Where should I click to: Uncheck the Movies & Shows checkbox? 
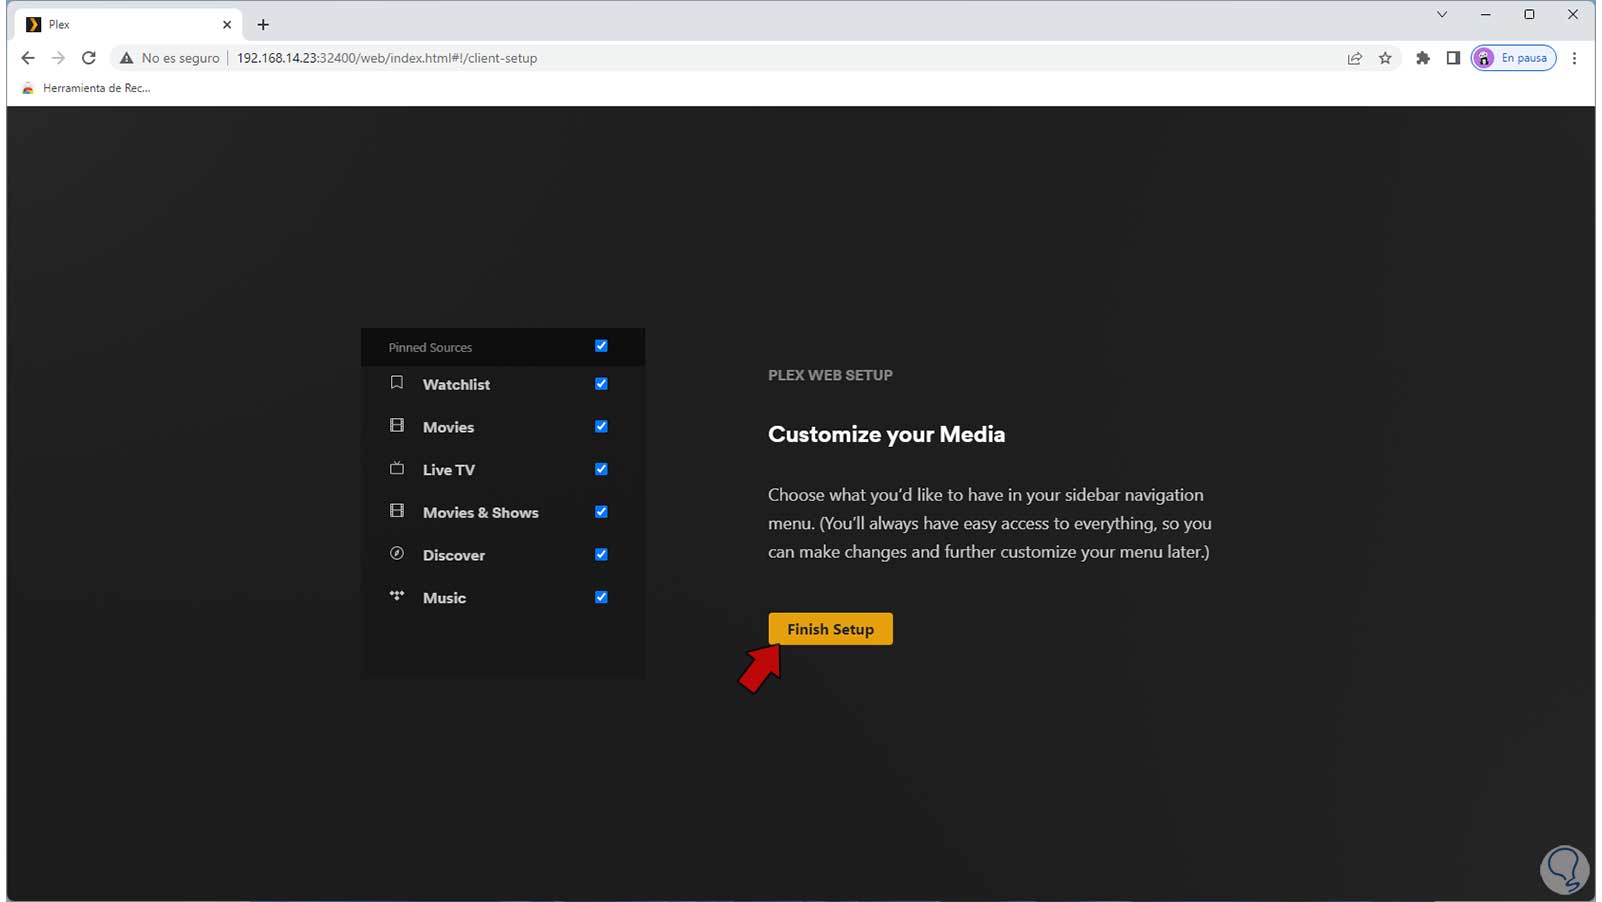(x=601, y=512)
